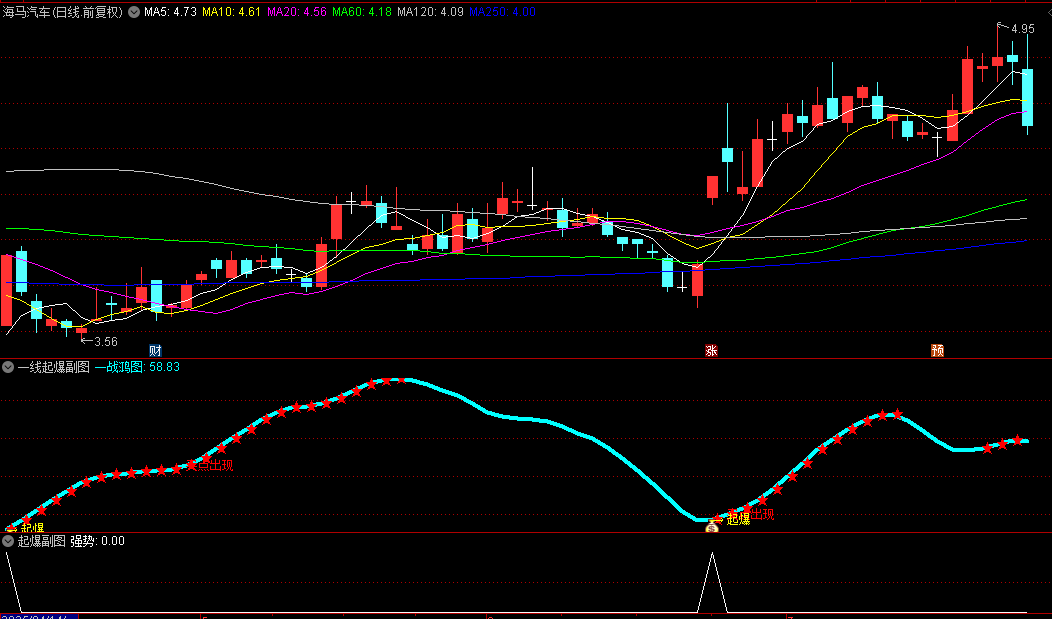The image size is (1052, 619).
Task: Select the 战鸿图 value label
Action: 137,367
